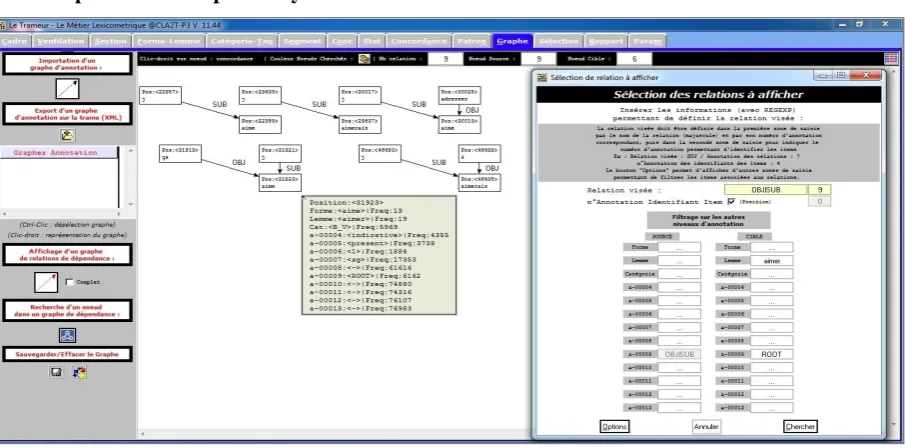Image resolution: width=905 pixels, height=448 pixels.
Task: Close the Sélection de relation à afficher dialog
Action: [865, 76]
